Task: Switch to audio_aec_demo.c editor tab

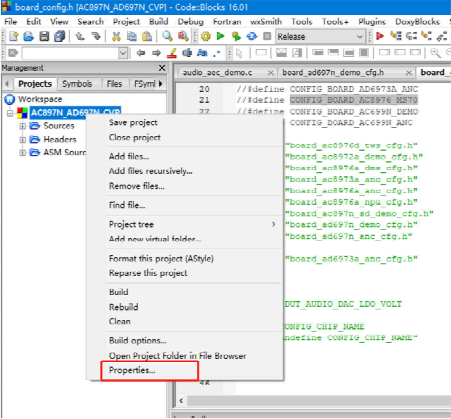Action: pos(217,73)
